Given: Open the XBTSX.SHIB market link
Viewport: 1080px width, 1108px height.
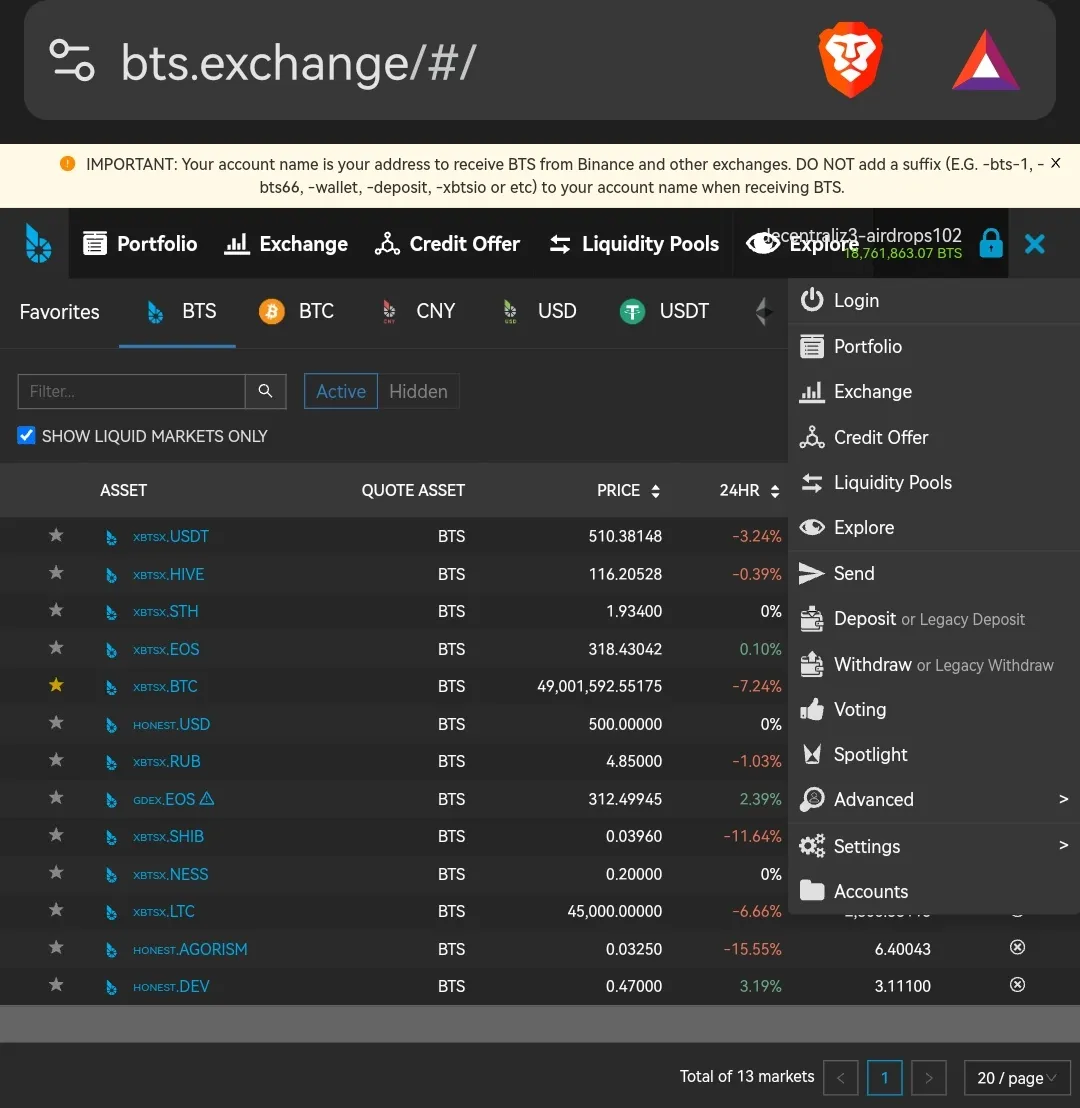Looking at the screenshot, I should [168, 837].
